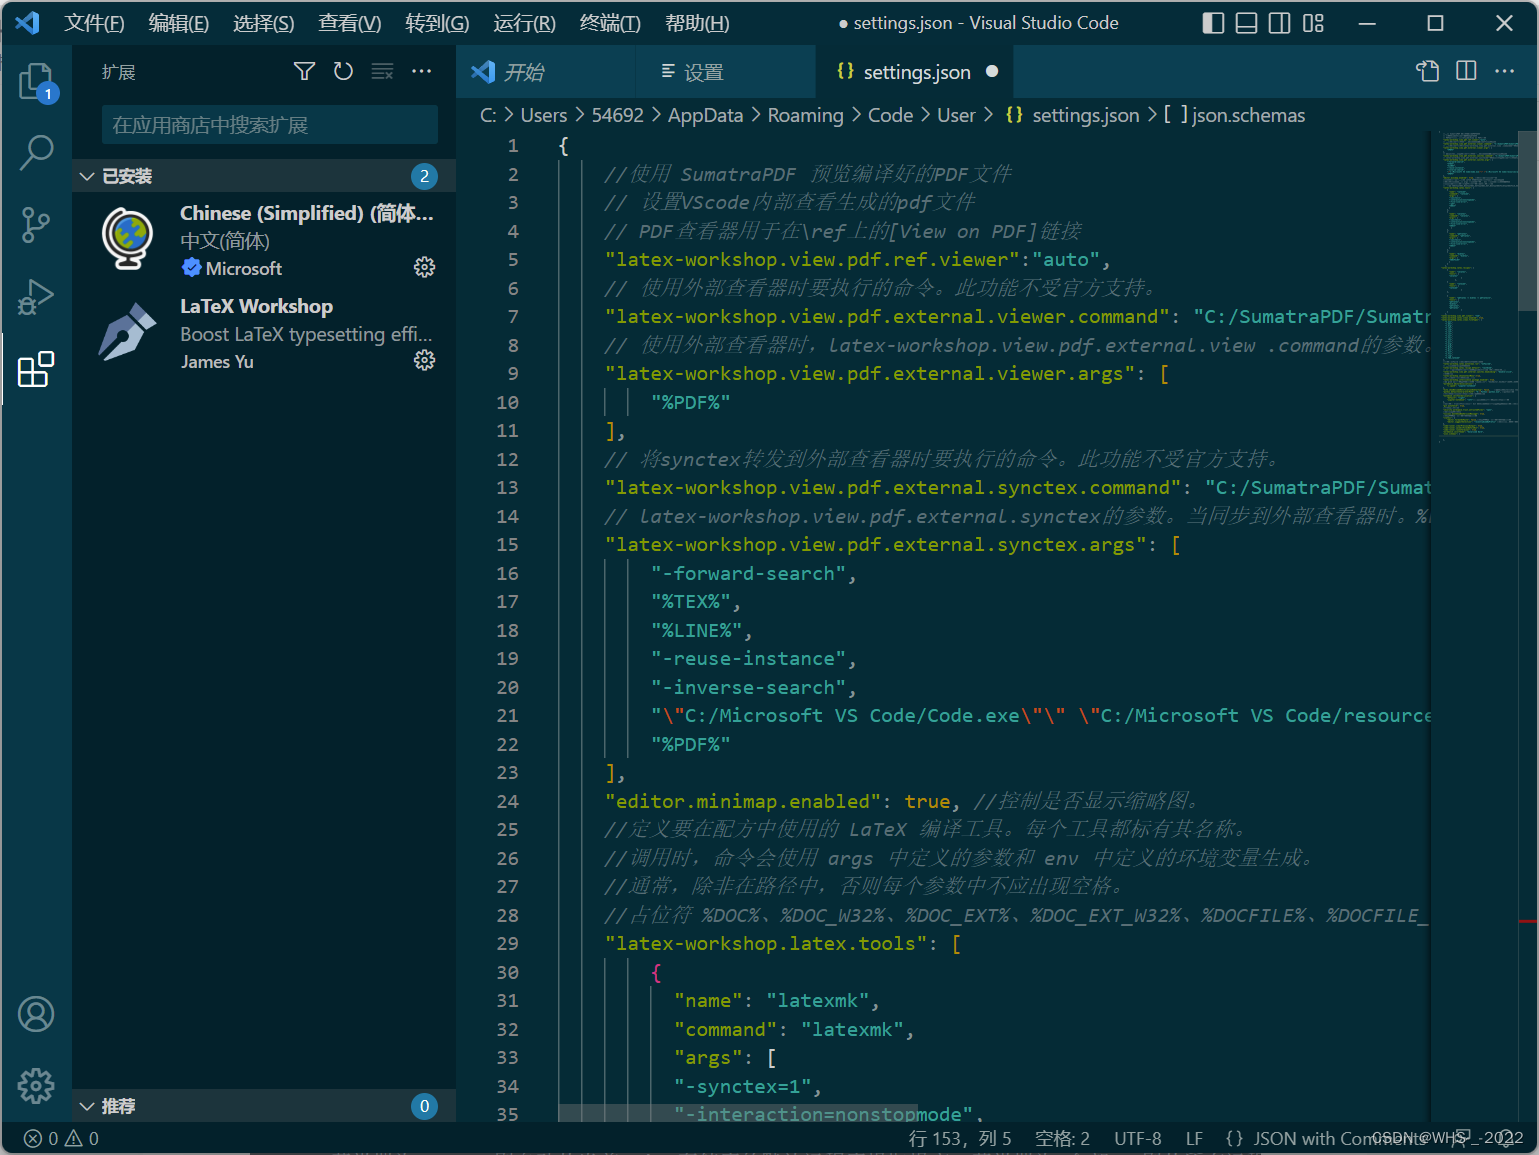Open Source Control from the Activity Bar
1539x1155 pixels.
(x=36, y=225)
